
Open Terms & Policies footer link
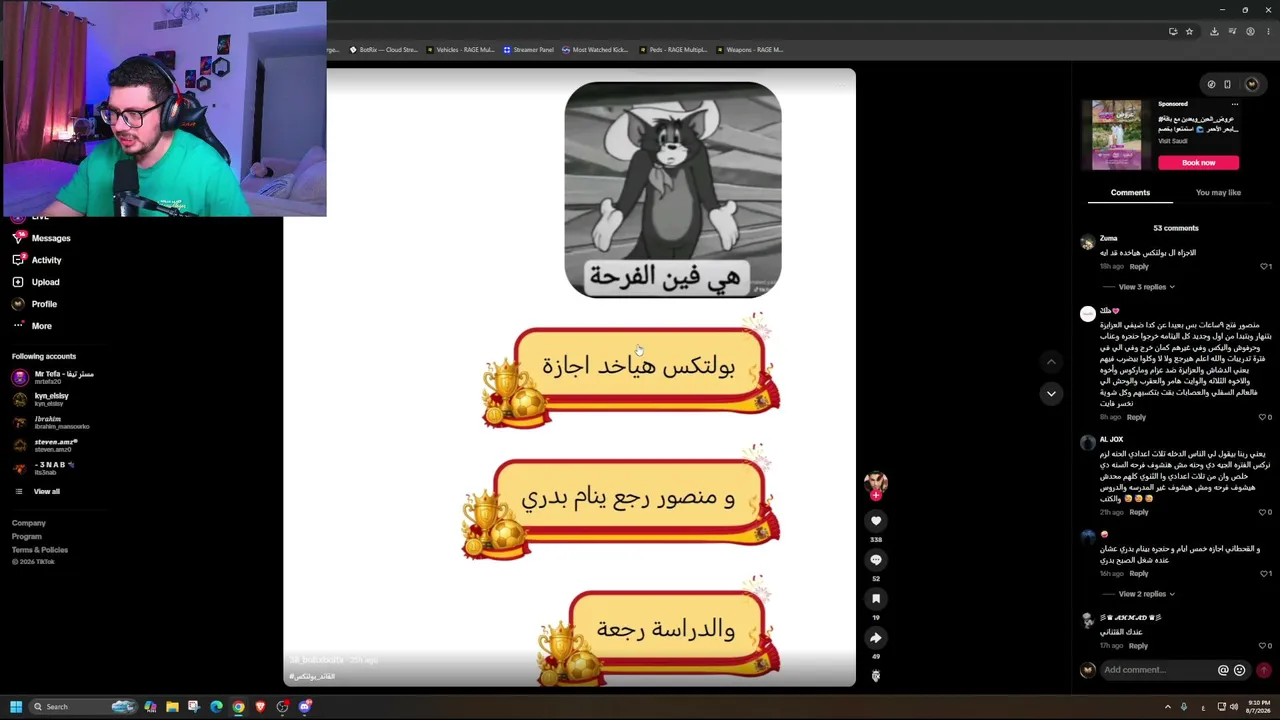[40, 550]
